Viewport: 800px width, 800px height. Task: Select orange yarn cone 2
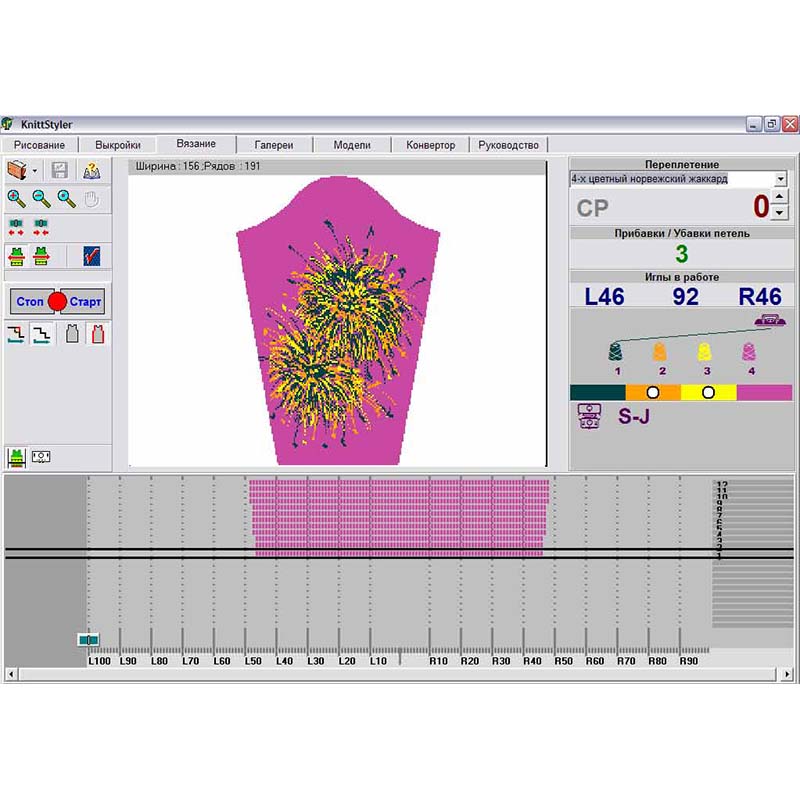pos(660,352)
